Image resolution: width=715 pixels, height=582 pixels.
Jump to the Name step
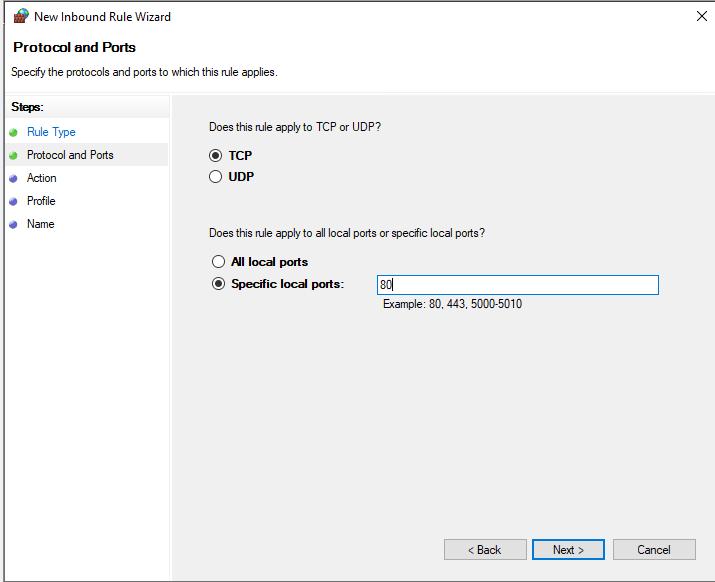pyautogui.click(x=41, y=224)
